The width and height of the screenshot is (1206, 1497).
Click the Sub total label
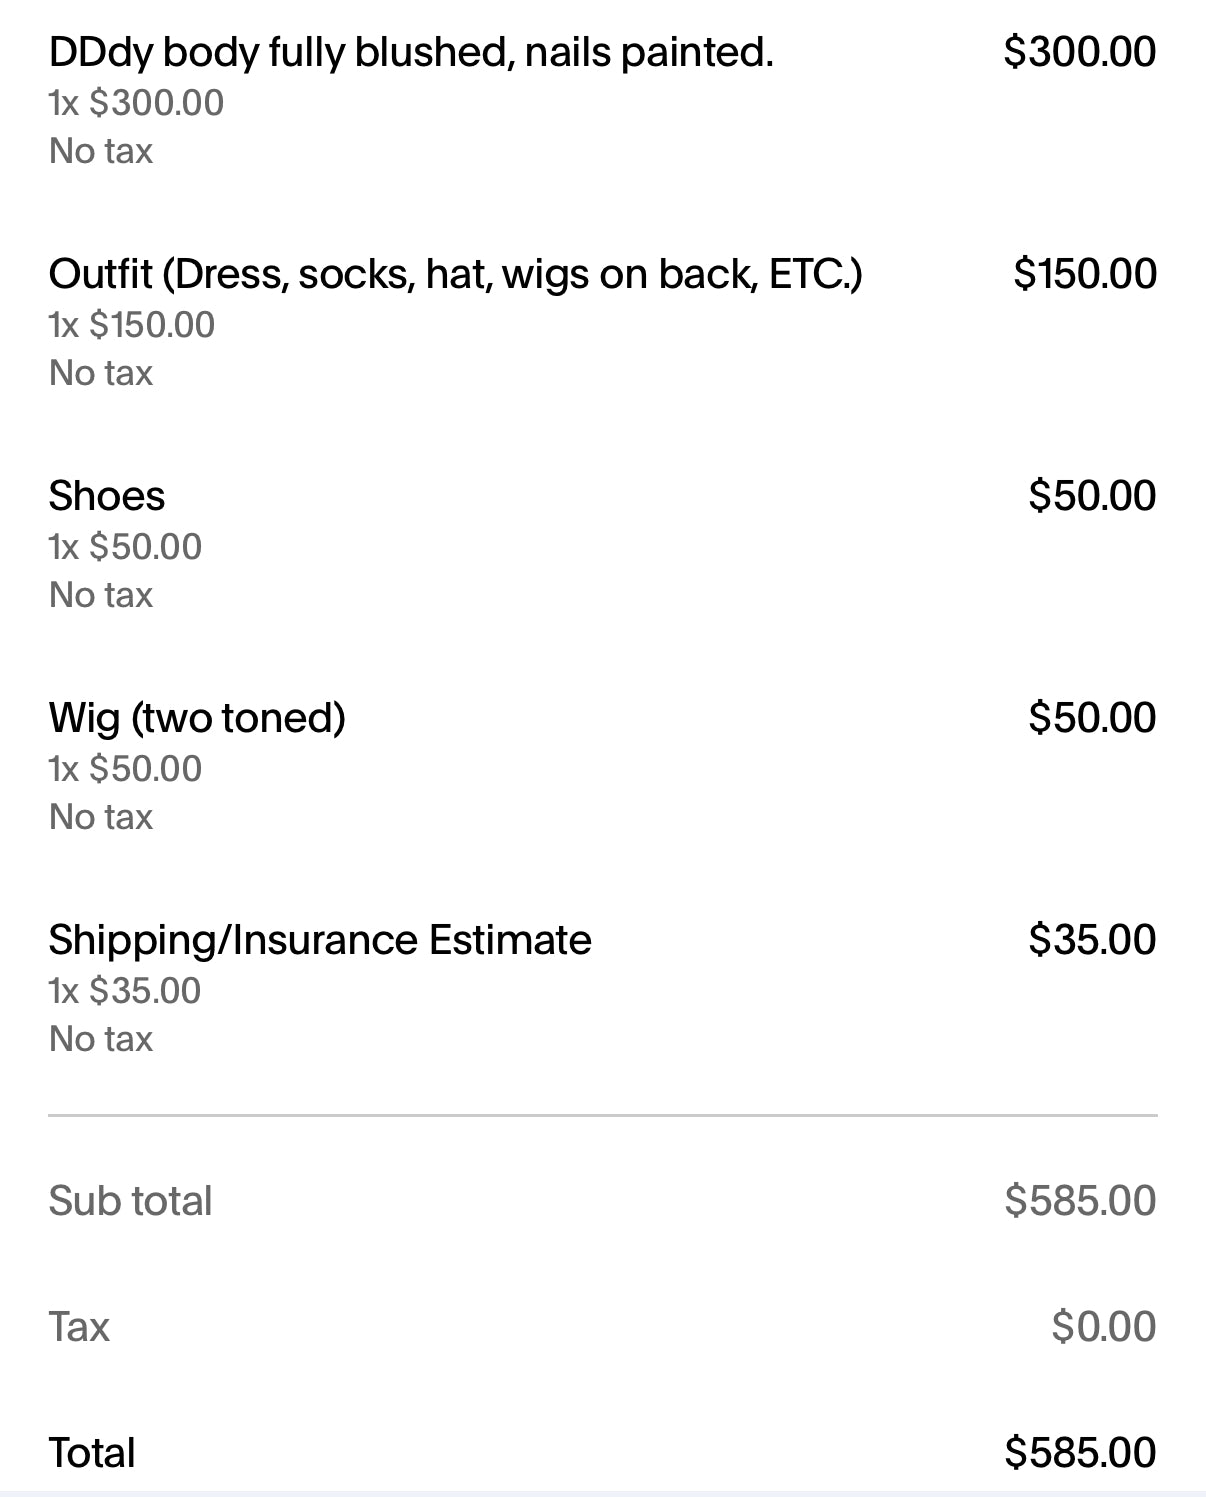click(130, 1201)
